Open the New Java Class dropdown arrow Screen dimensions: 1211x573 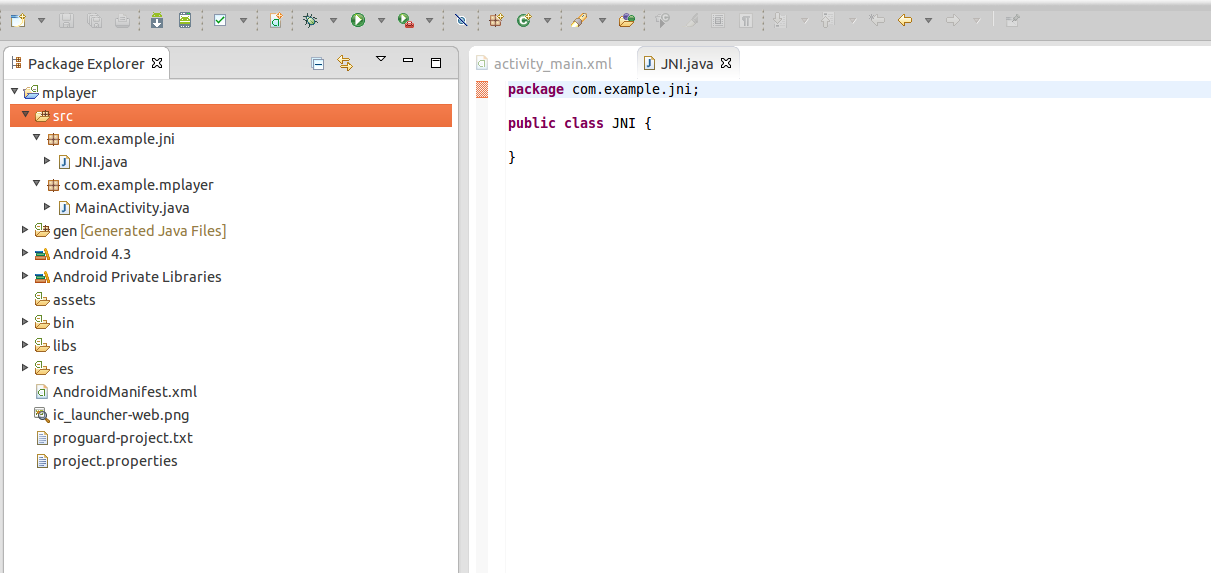click(547, 20)
